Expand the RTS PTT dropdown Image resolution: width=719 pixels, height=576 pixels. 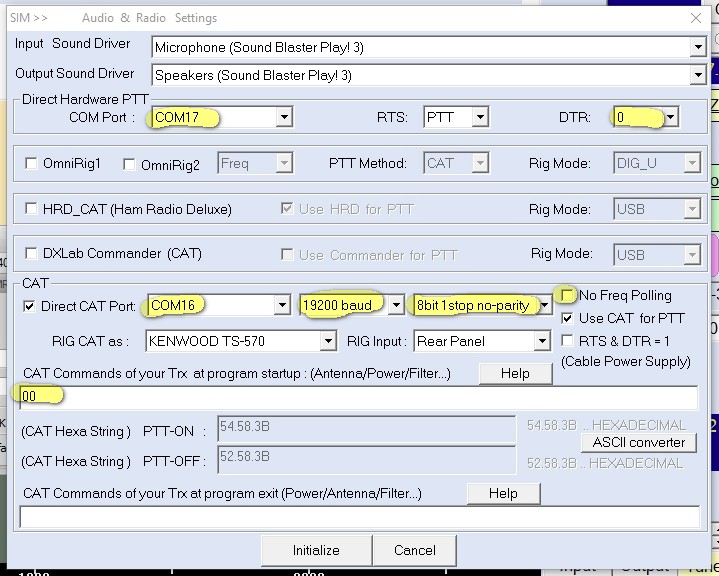point(480,118)
